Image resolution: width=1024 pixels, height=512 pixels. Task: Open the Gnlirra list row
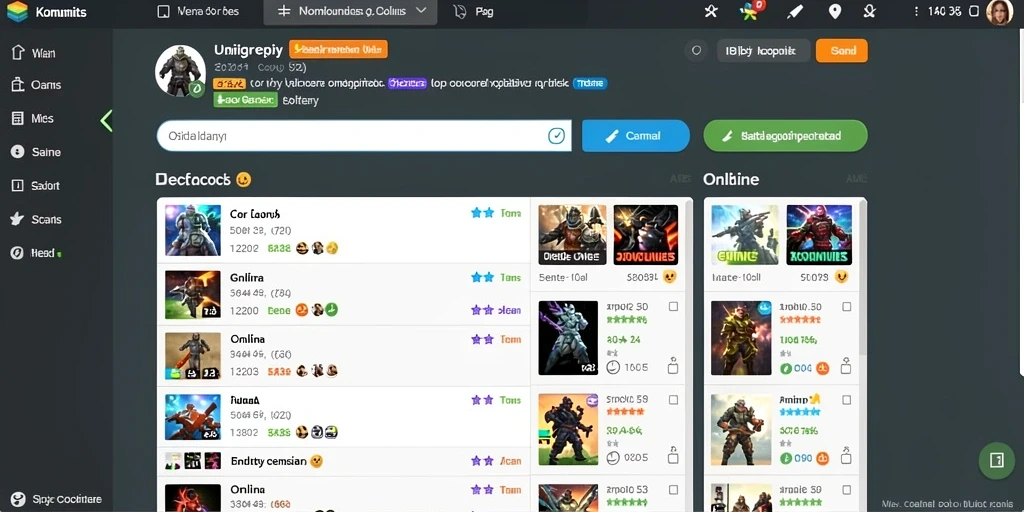click(344, 294)
